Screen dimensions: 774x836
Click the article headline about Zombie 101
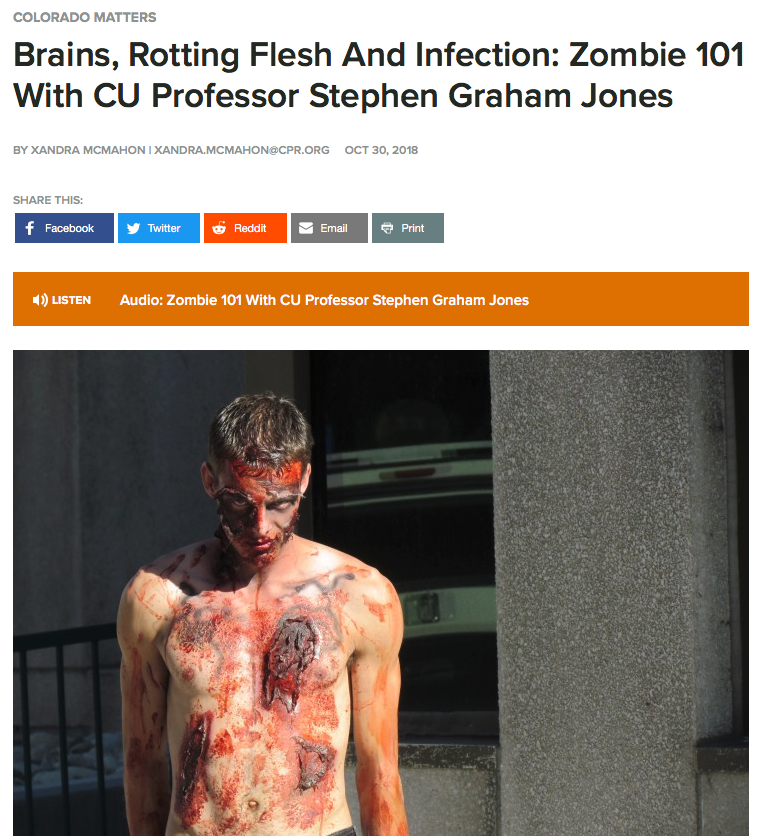[378, 75]
